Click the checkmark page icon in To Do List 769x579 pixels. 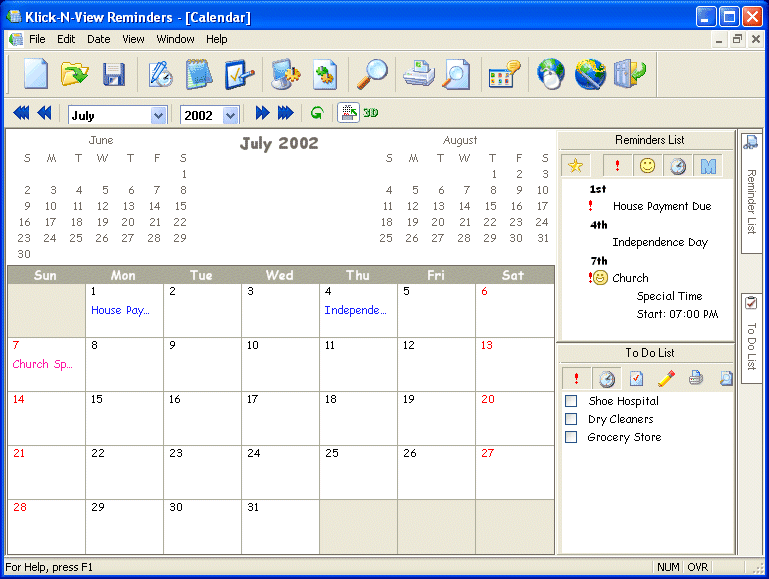click(636, 378)
